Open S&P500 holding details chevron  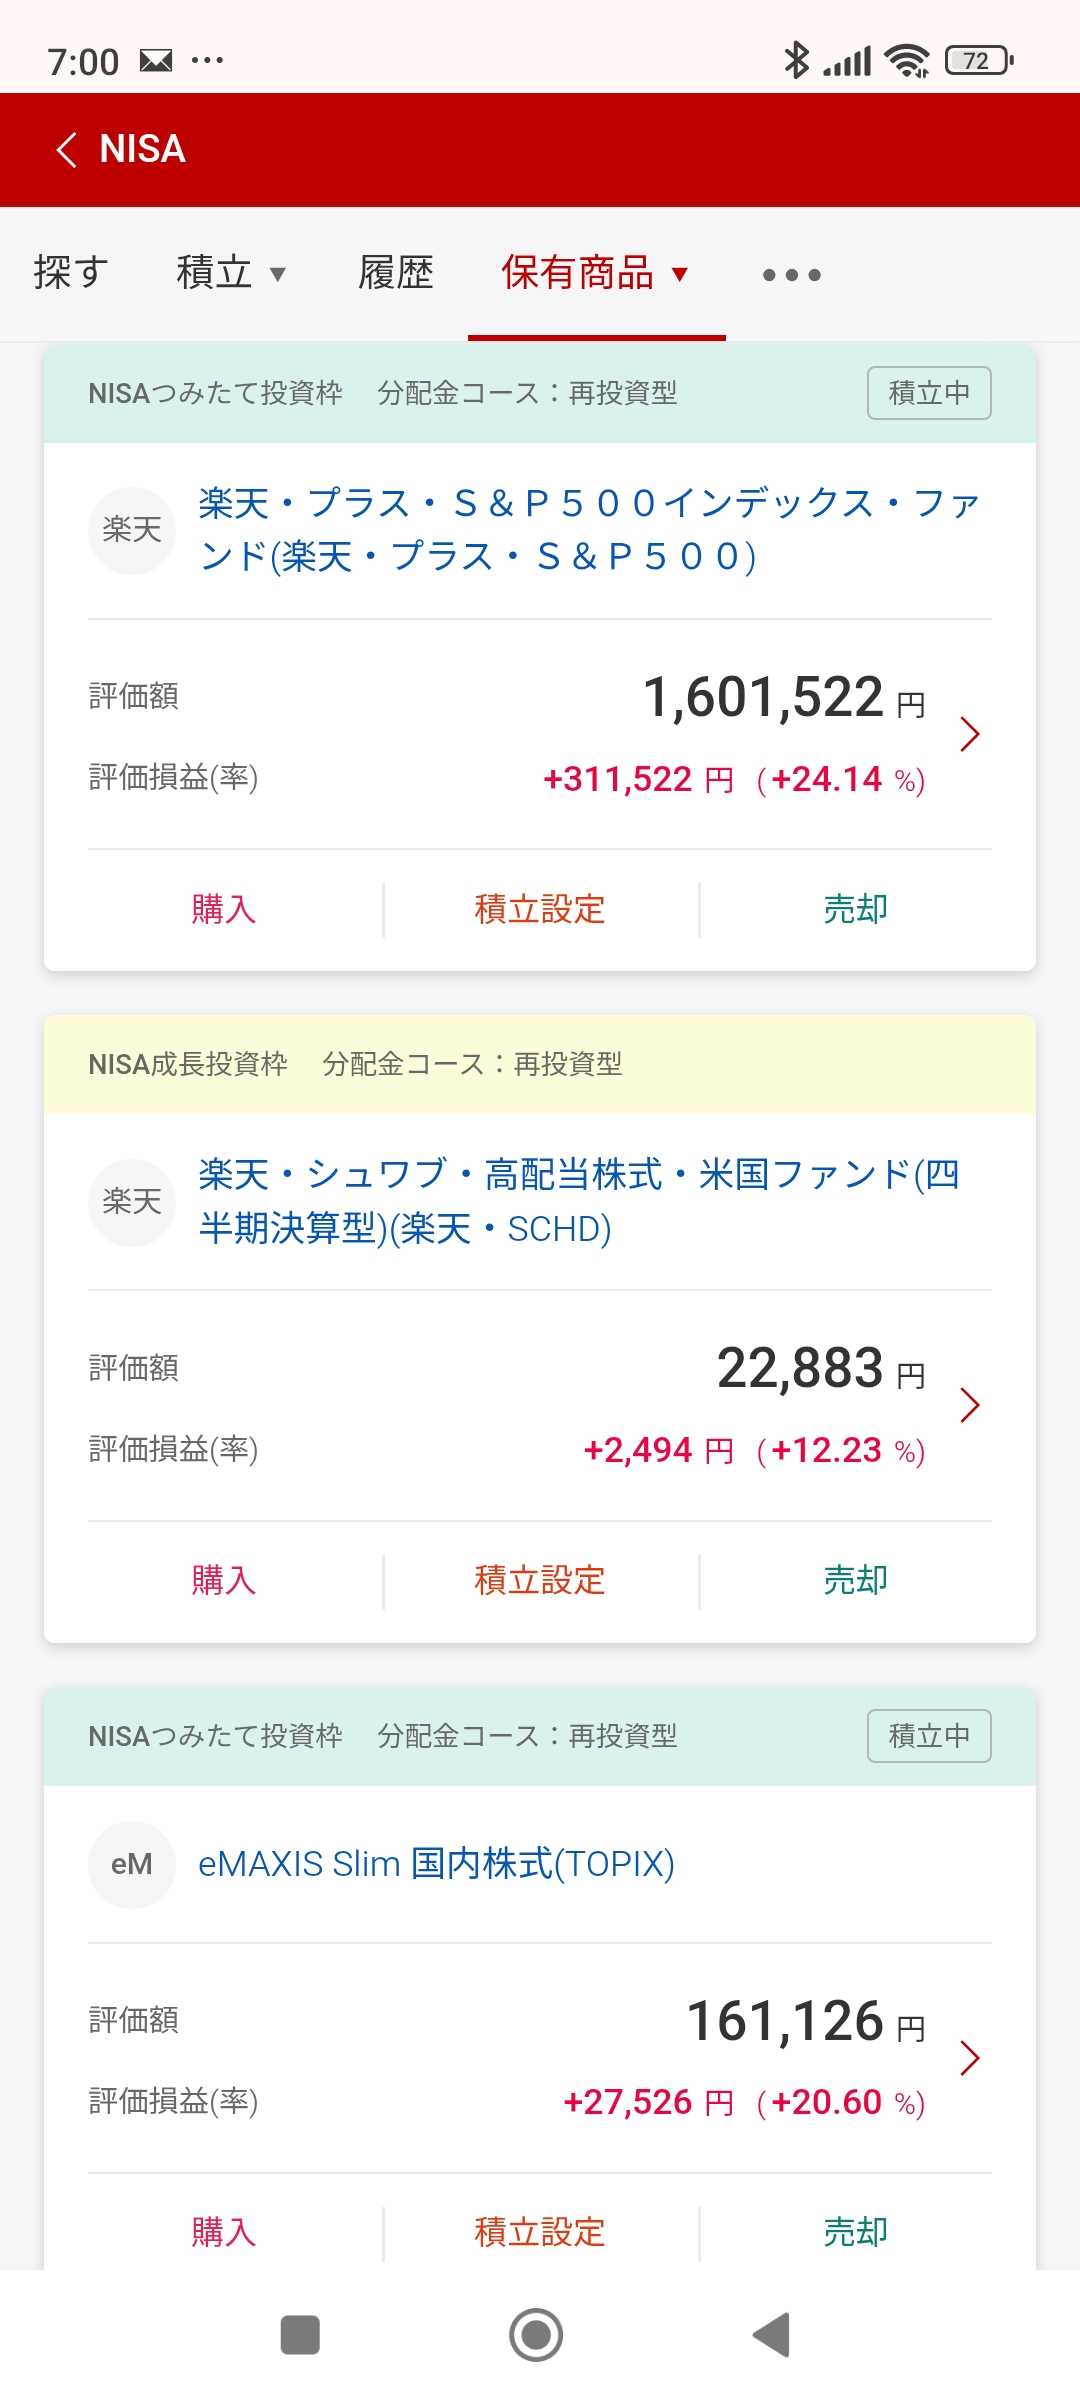969,734
